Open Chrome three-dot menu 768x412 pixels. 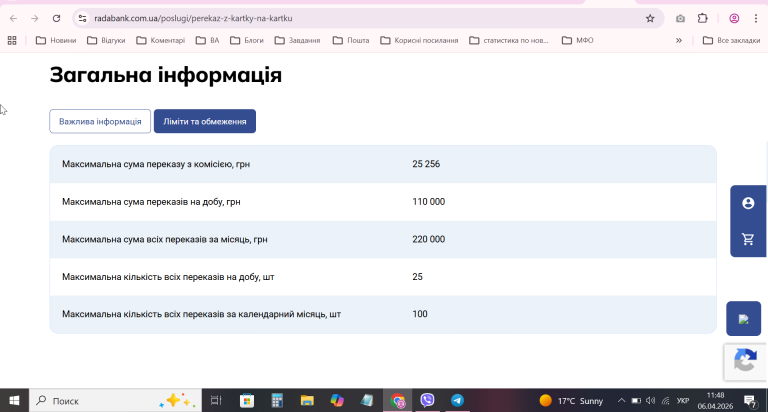[x=756, y=19]
